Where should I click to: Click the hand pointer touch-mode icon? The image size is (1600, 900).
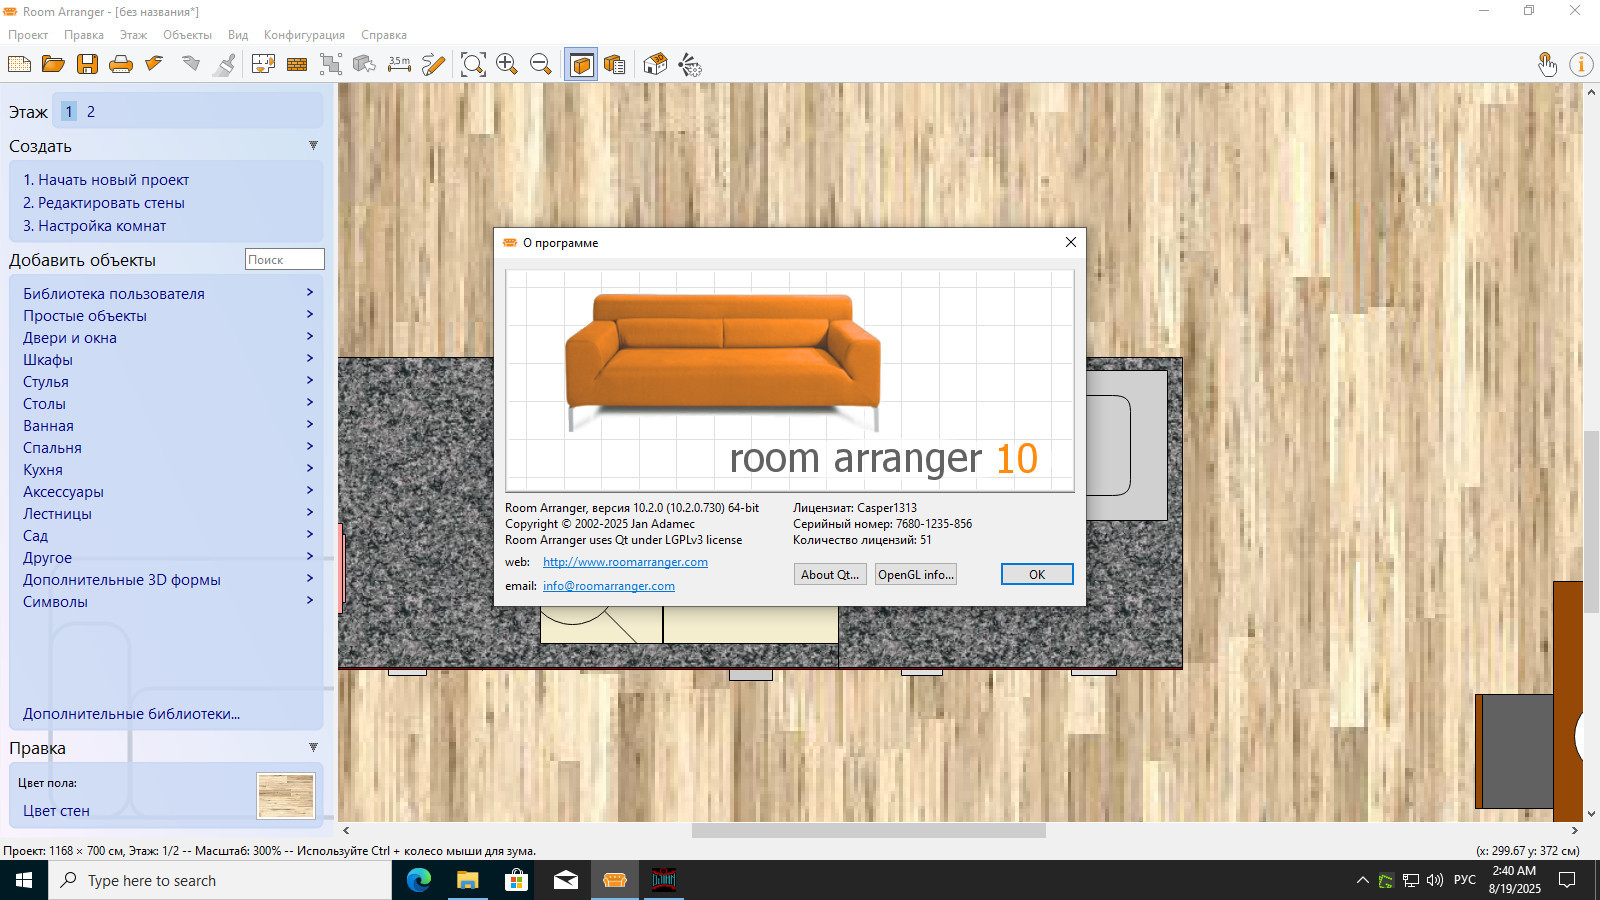click(x=1547, y=64)
